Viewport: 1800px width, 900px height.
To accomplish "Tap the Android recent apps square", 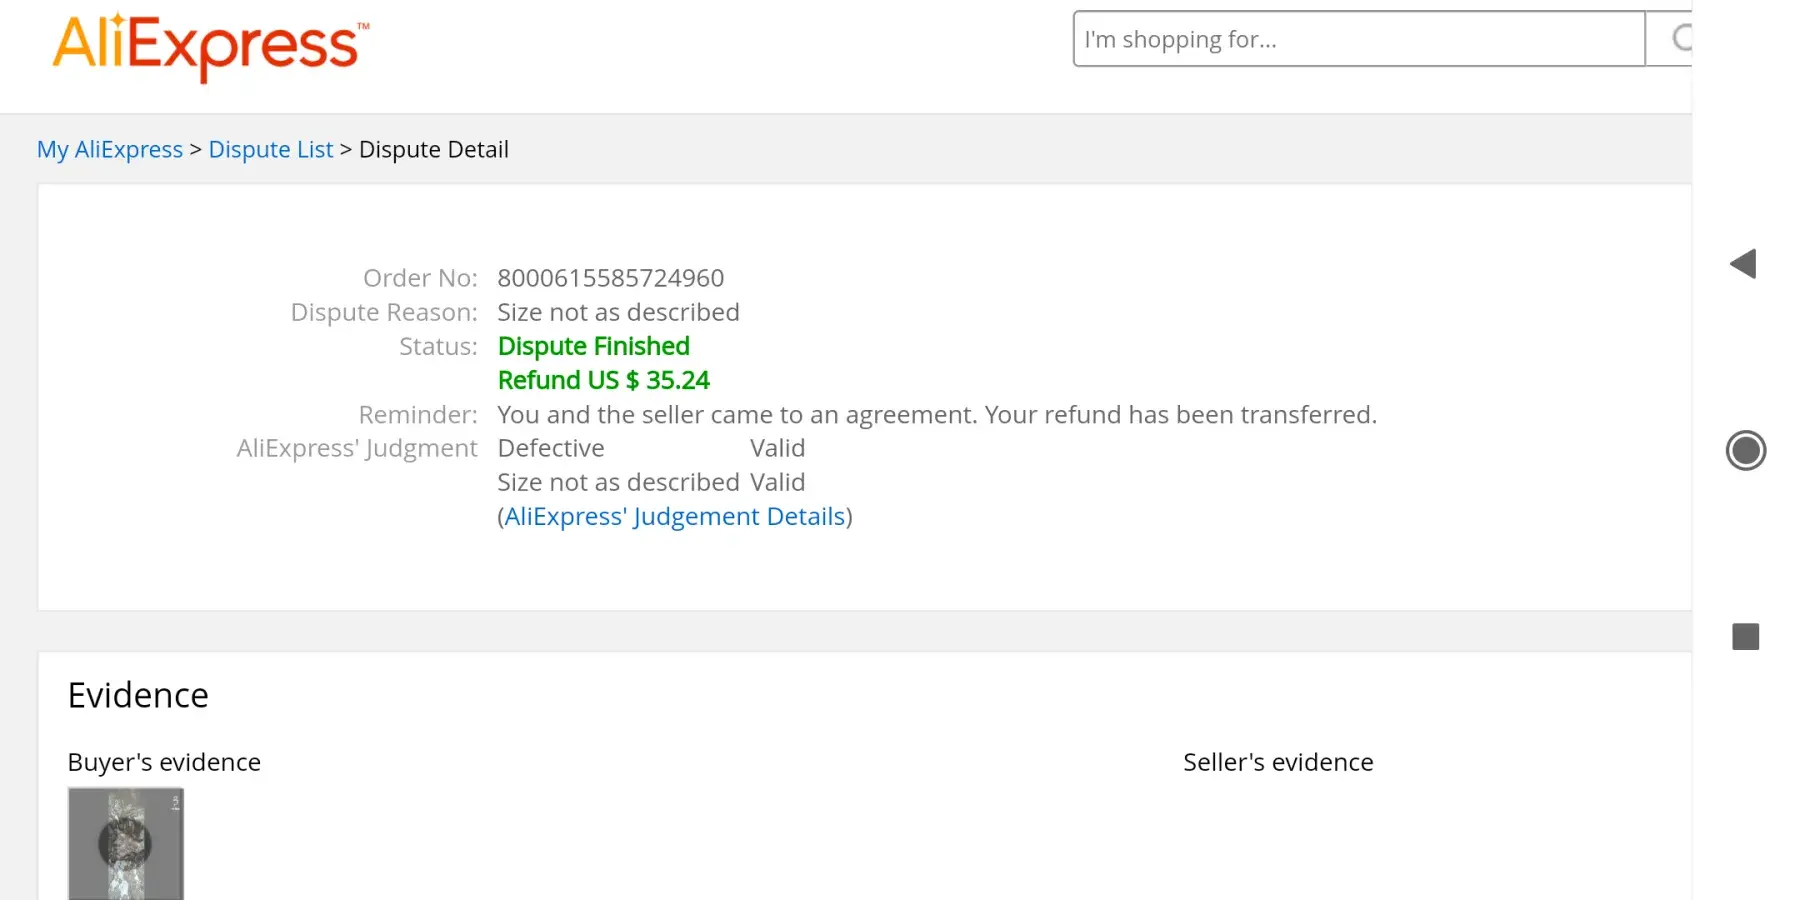I will click(x=1745, y=637).
